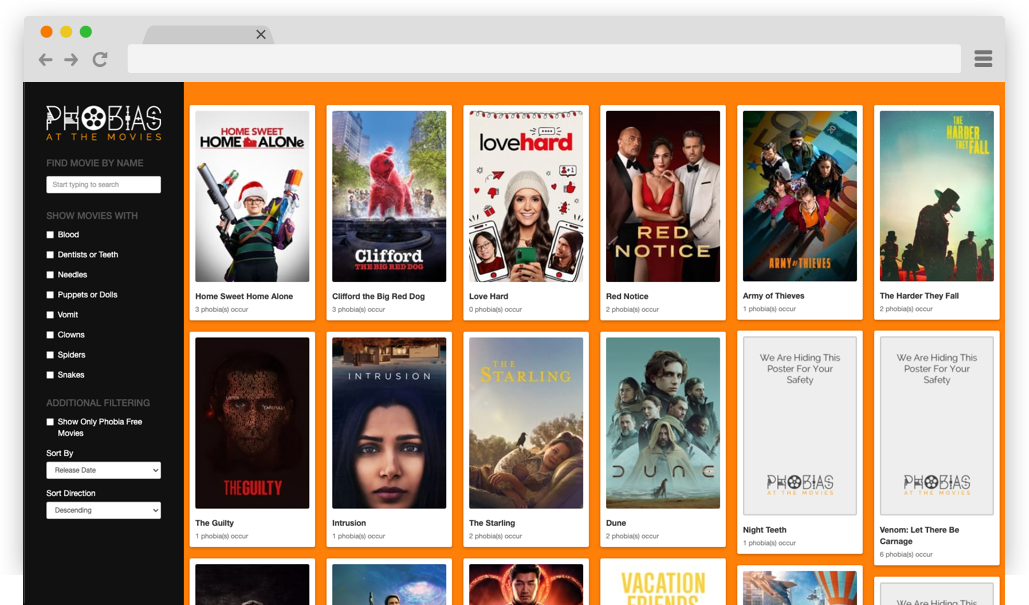Open the Home Sweet Home Alone poster
Screen dimensions: 1029x605
252,196
